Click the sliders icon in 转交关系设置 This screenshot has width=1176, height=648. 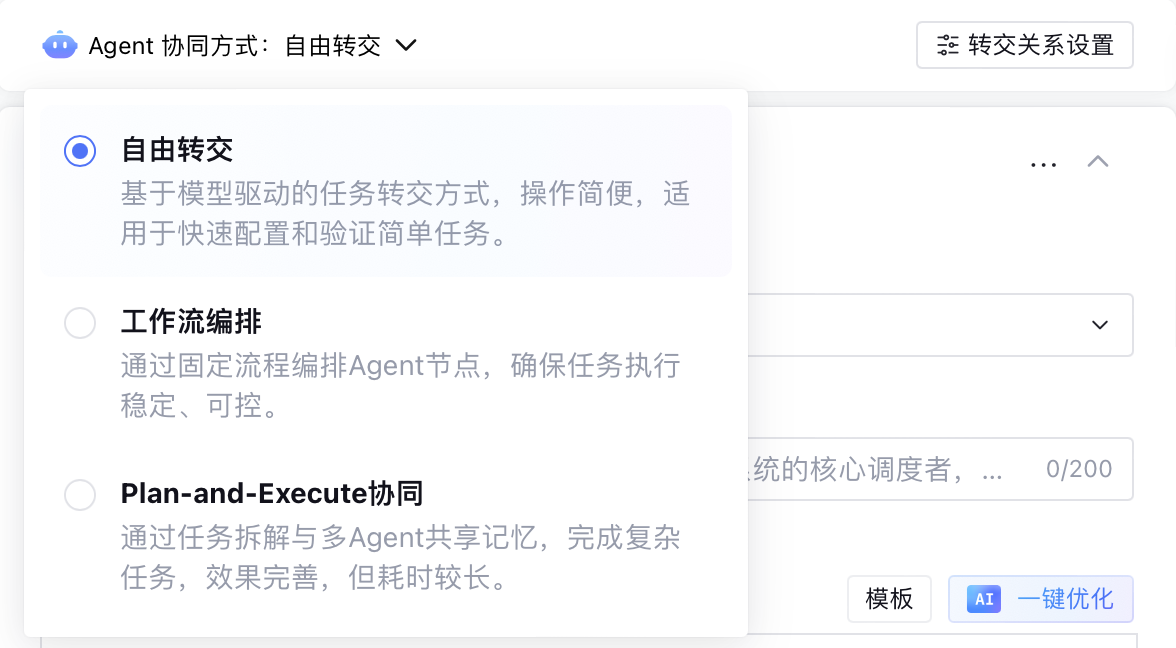tap(947, 45)
